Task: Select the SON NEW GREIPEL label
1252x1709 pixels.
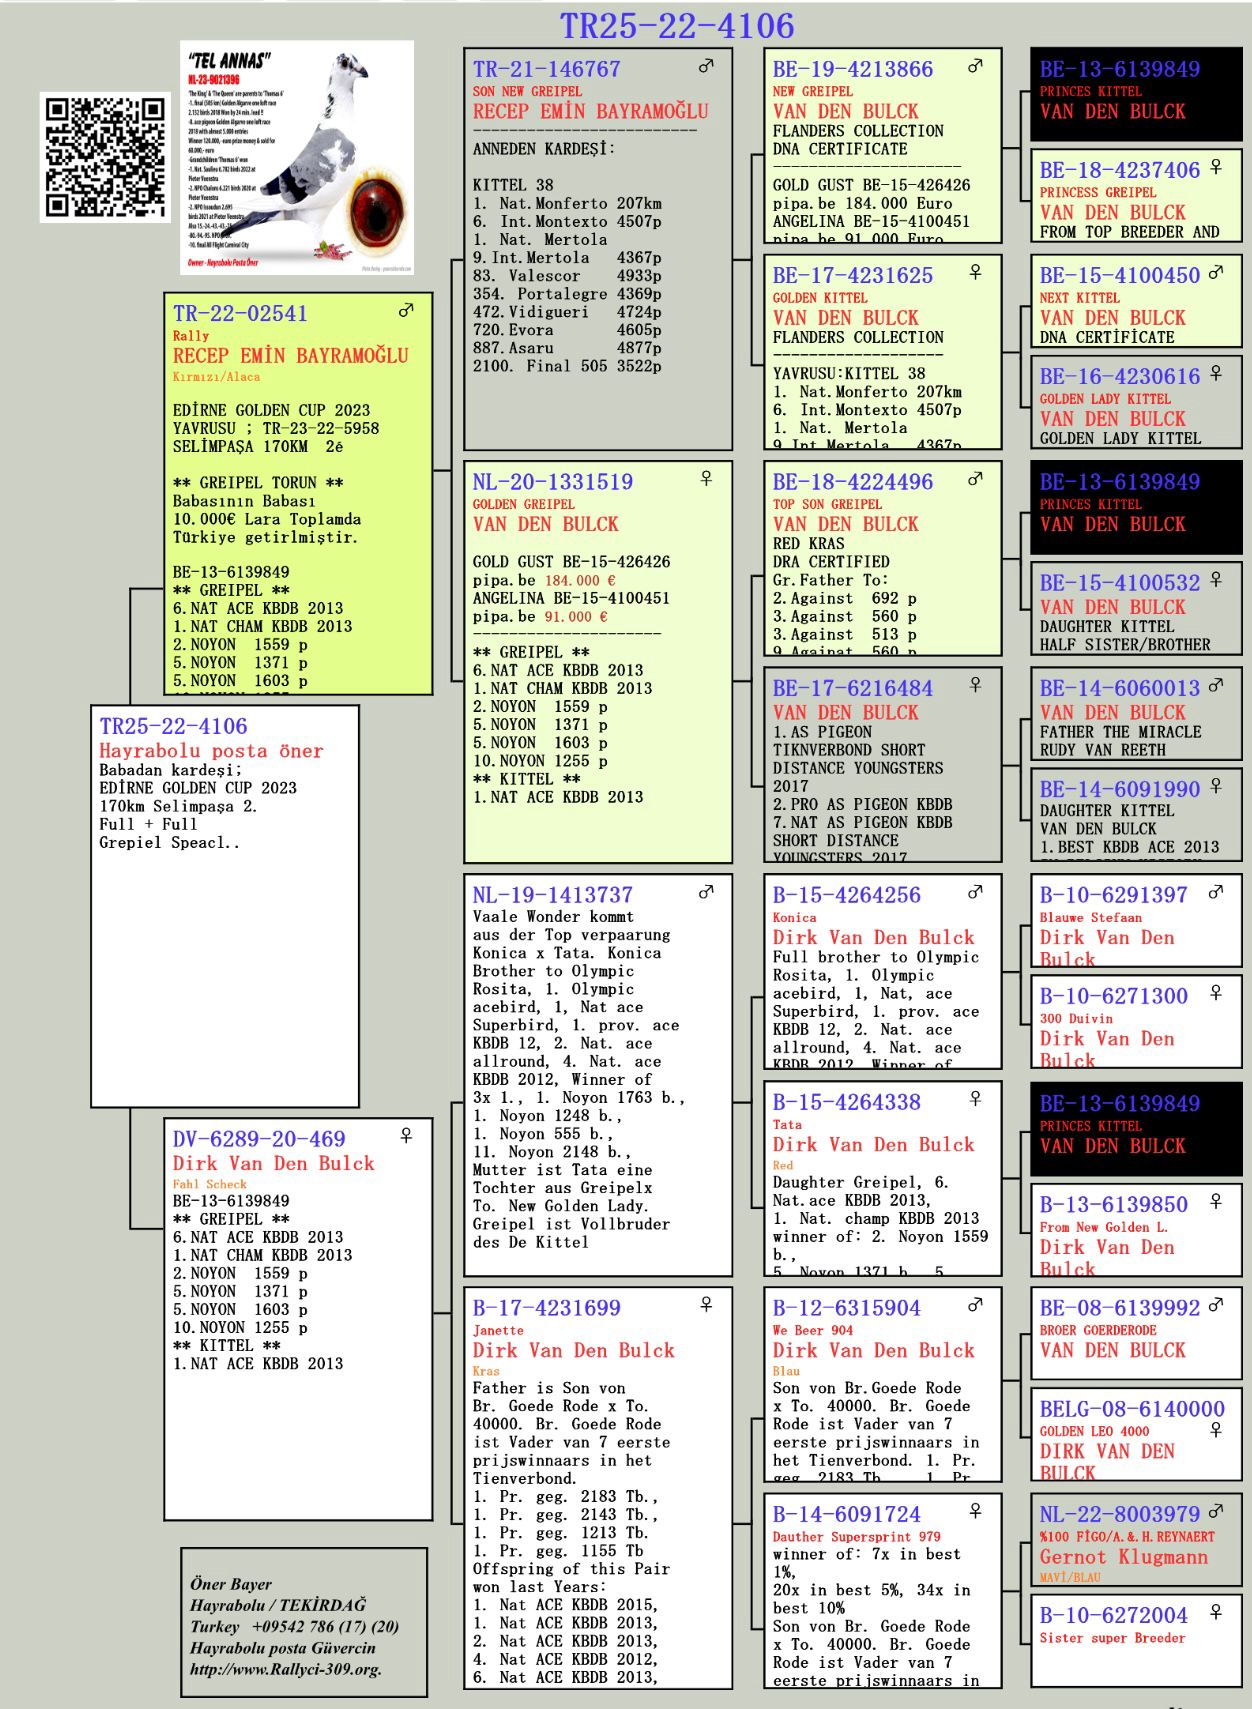Action: click(x=527, y=91)
